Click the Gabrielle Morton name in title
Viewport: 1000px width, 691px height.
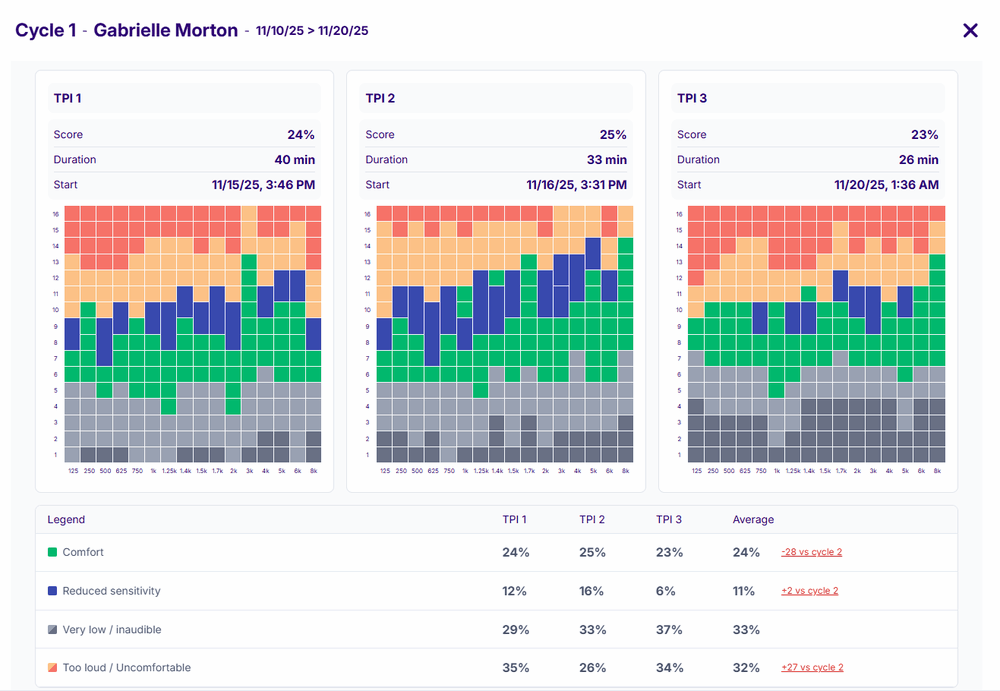(x=165, y=30)
